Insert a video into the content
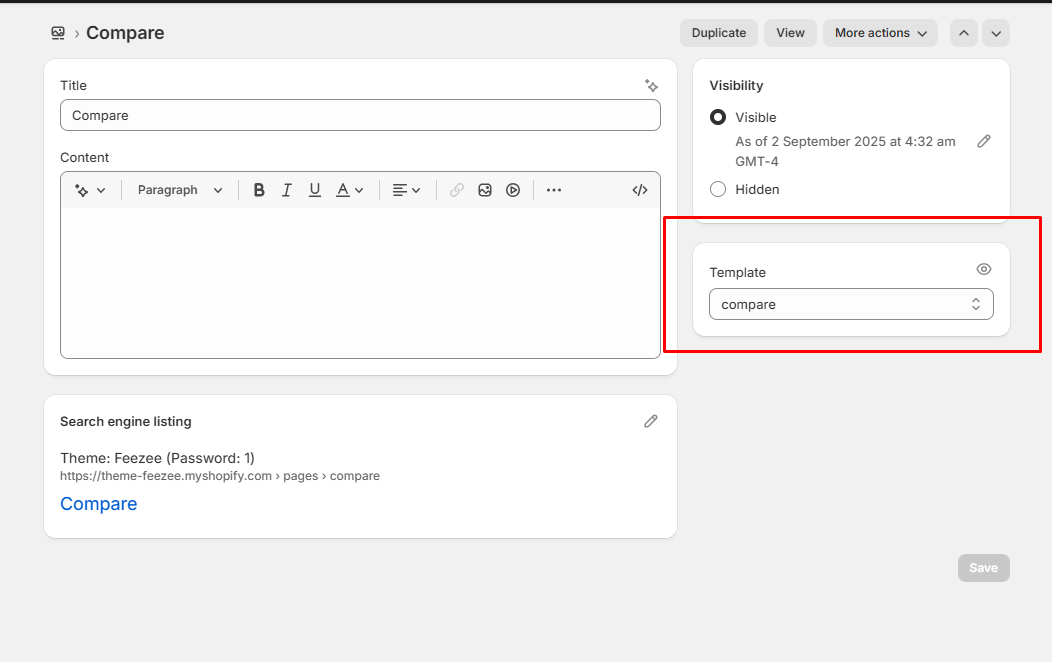1052x662 pixels. [x=513, y=190]
